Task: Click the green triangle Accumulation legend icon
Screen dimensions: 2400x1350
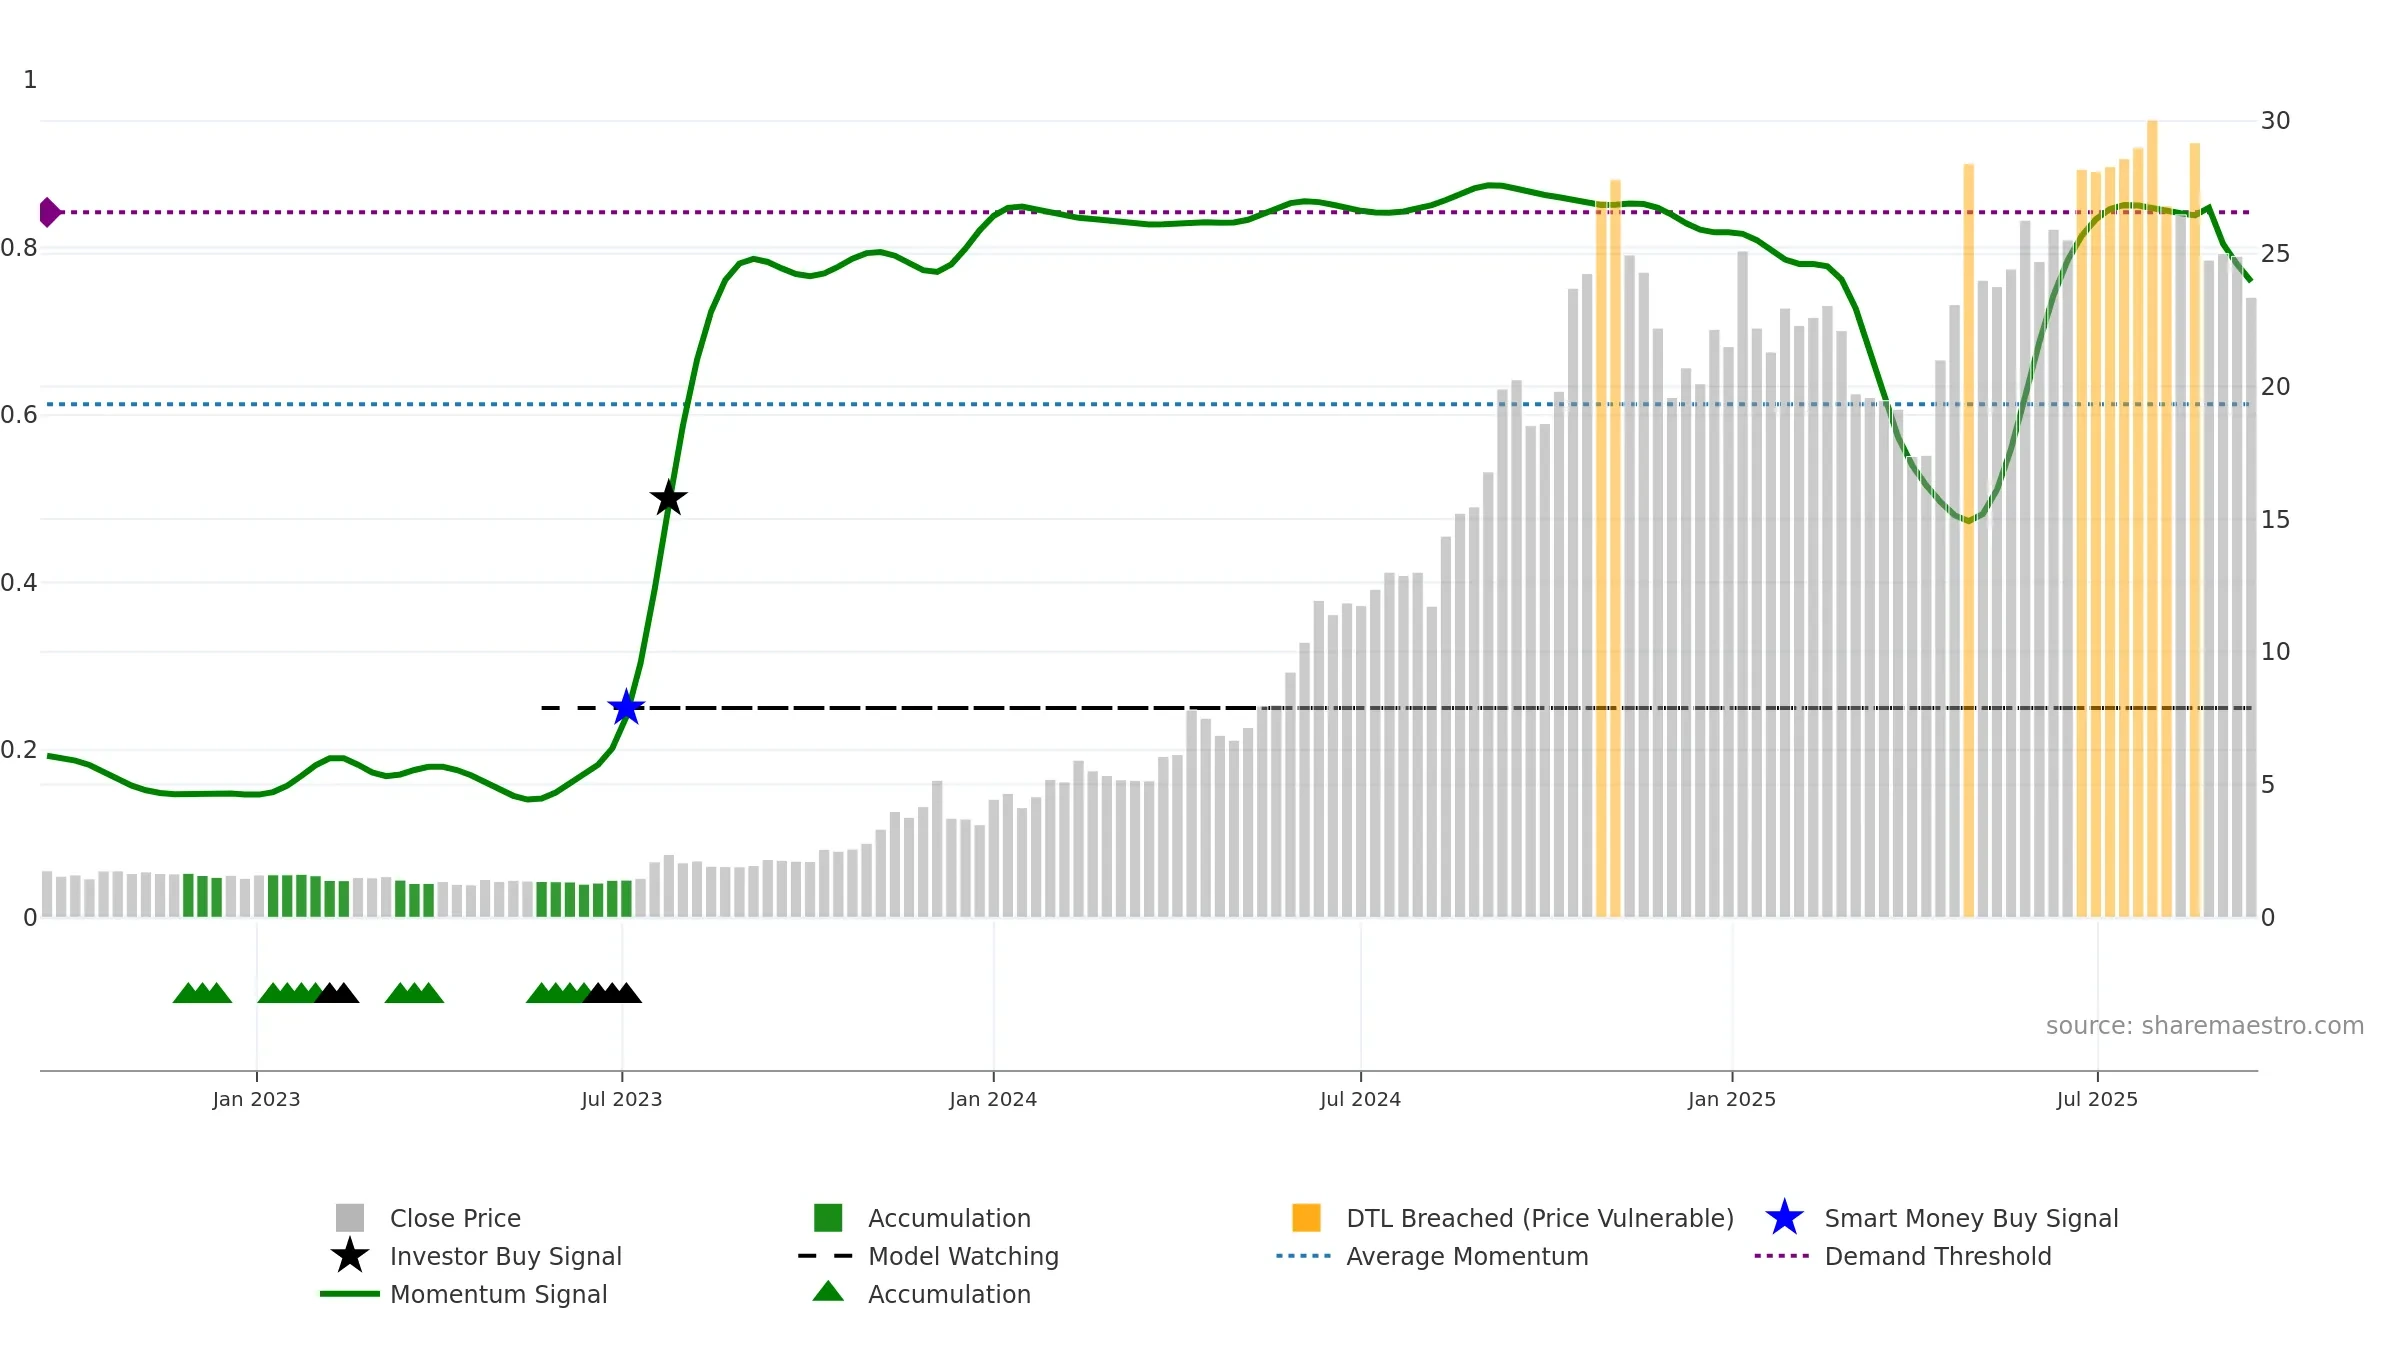Action: tap(828, 1292)
